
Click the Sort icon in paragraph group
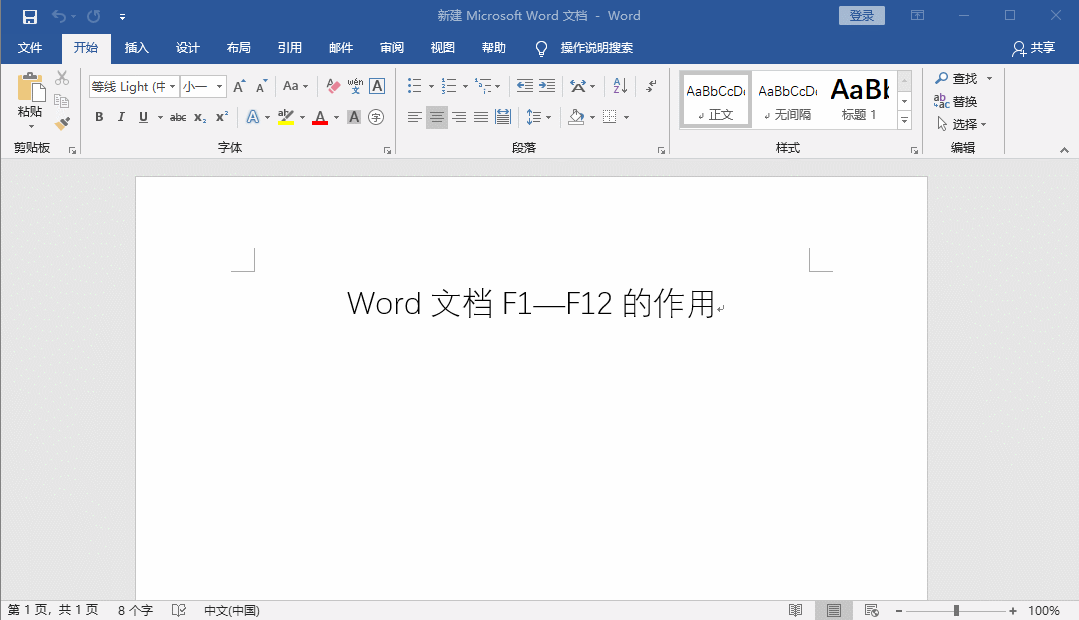click(619, 86)
